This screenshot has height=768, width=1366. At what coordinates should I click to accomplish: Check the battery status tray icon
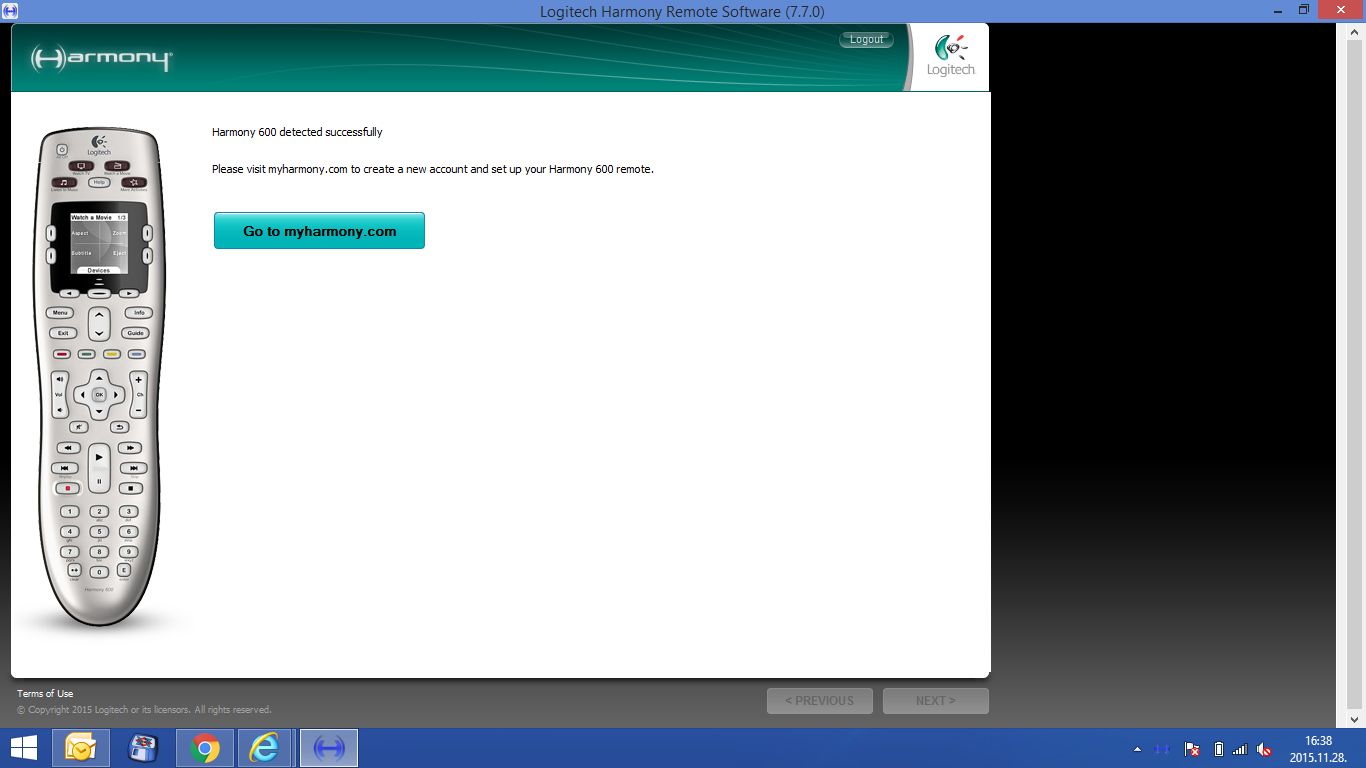1218,749
